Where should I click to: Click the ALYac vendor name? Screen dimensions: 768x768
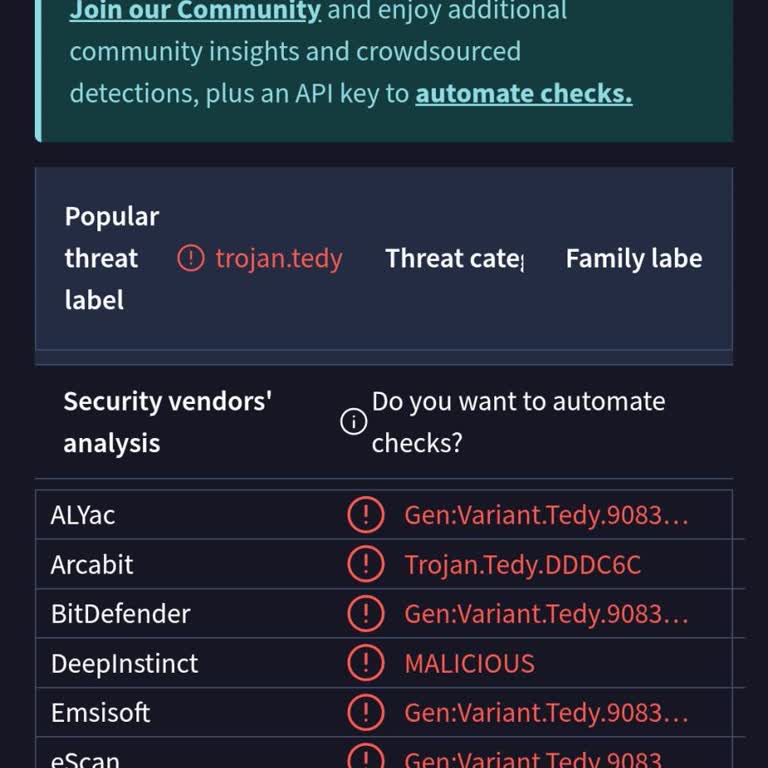click(x=83, y=515)
